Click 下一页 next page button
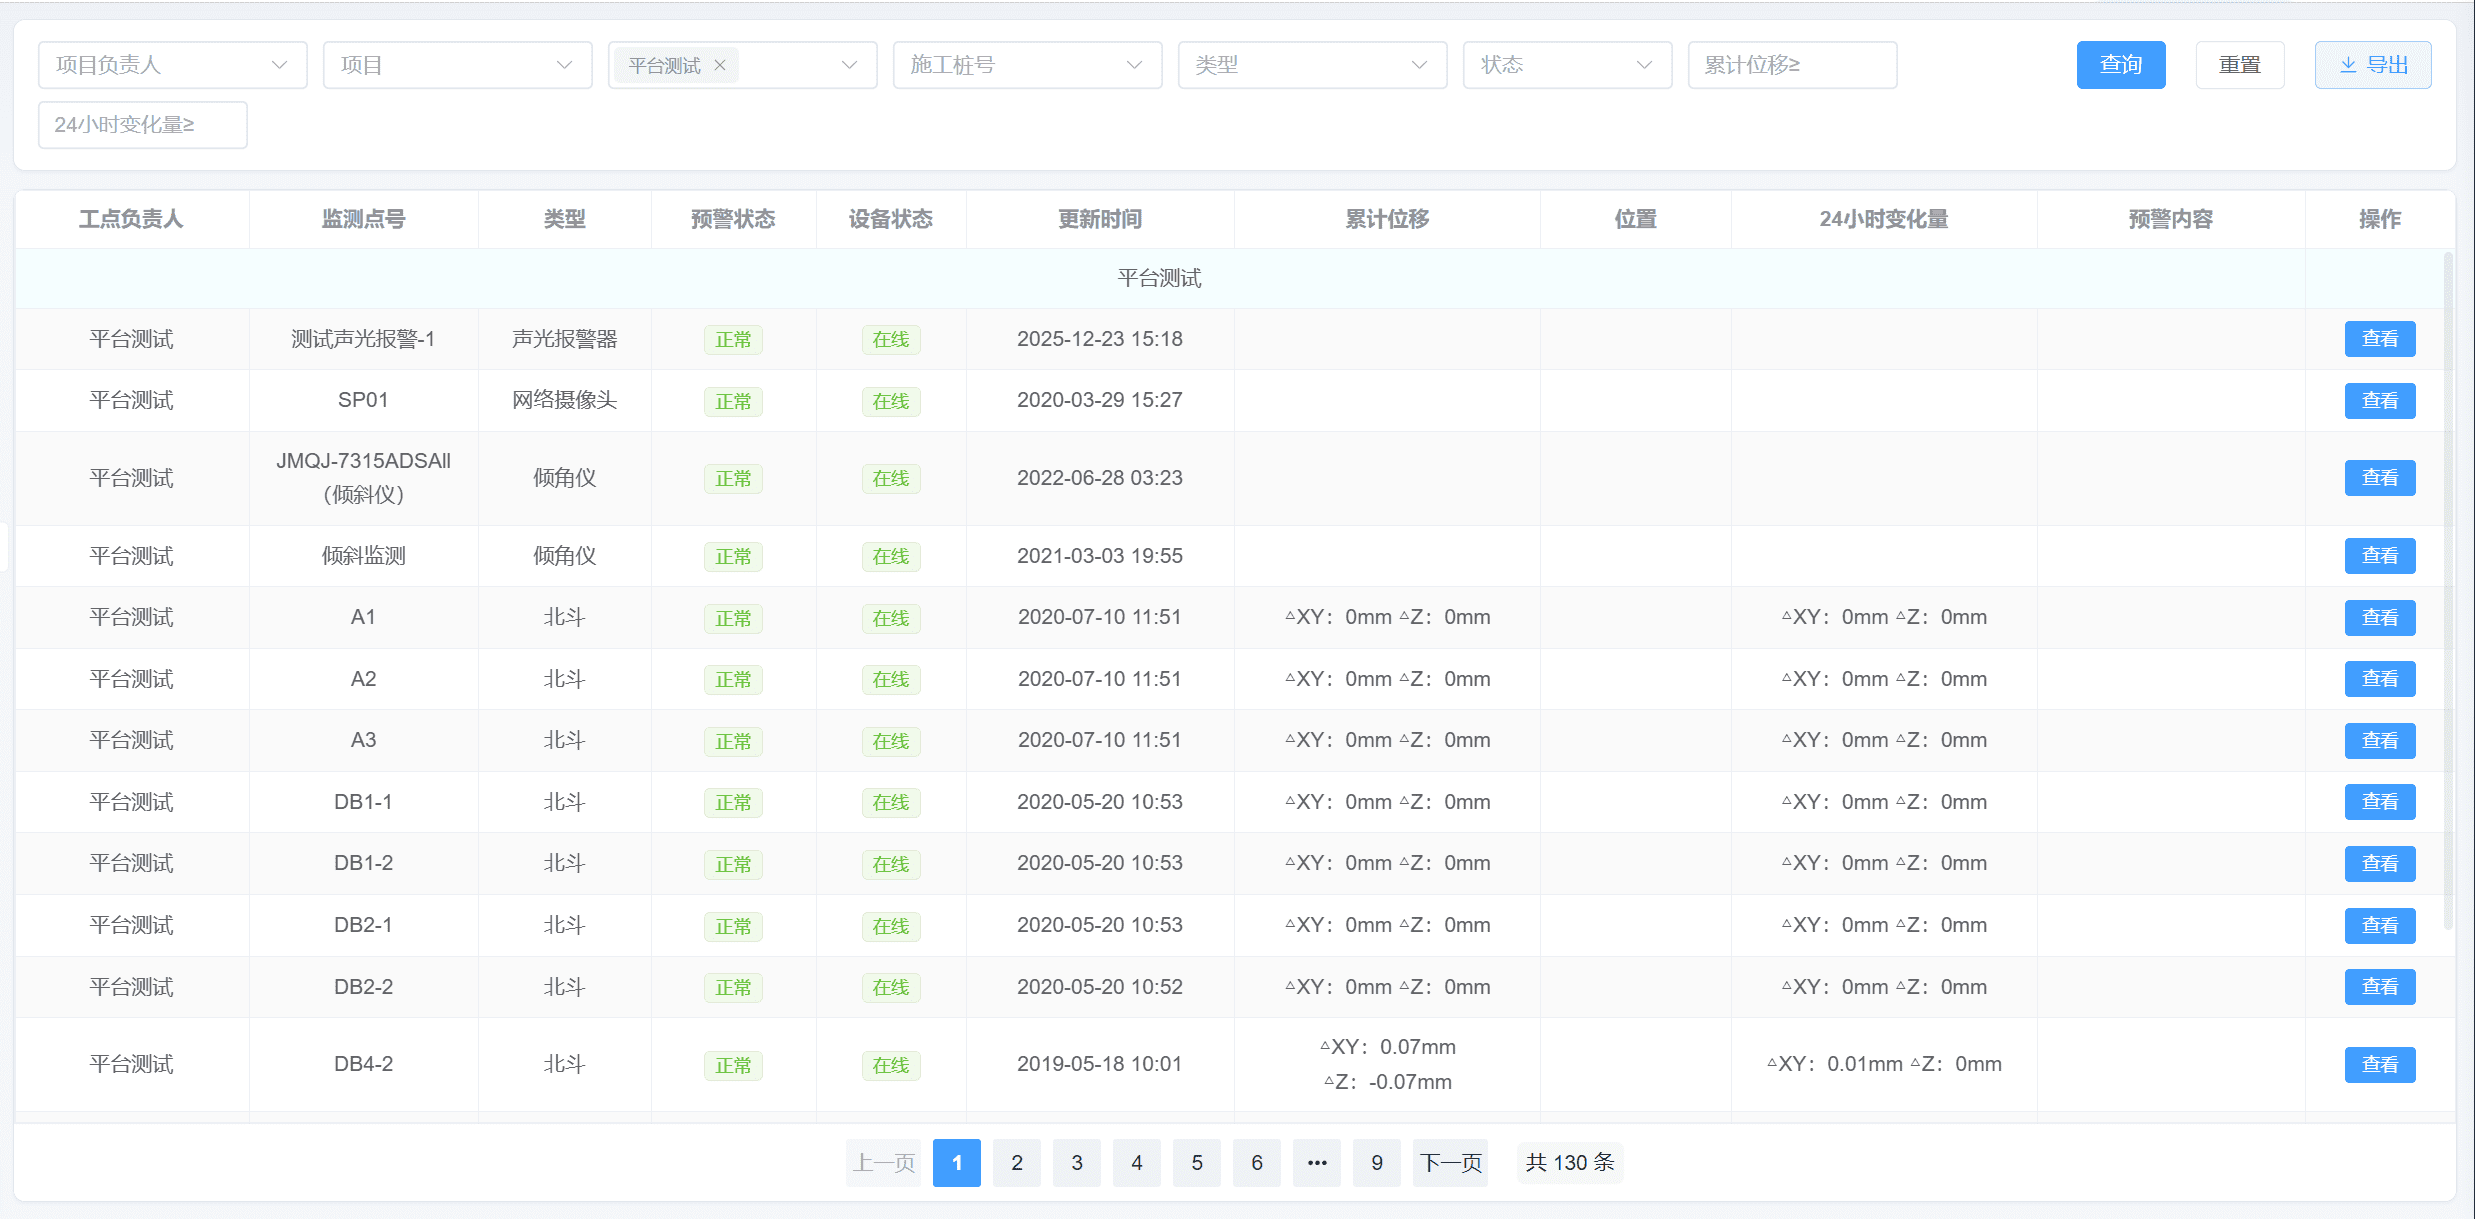Image resolution: width=2475 pixels, height=1219 pixels. pos(1451,1163)
